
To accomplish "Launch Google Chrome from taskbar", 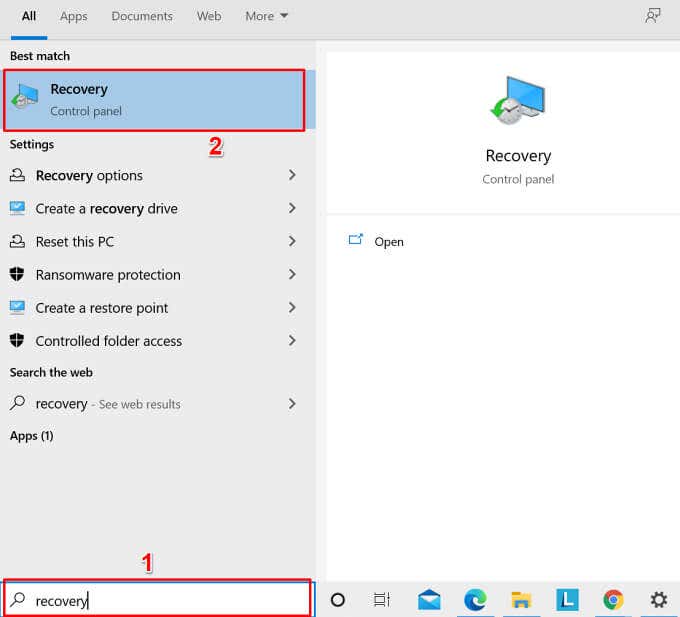I will tap(613, 600).
